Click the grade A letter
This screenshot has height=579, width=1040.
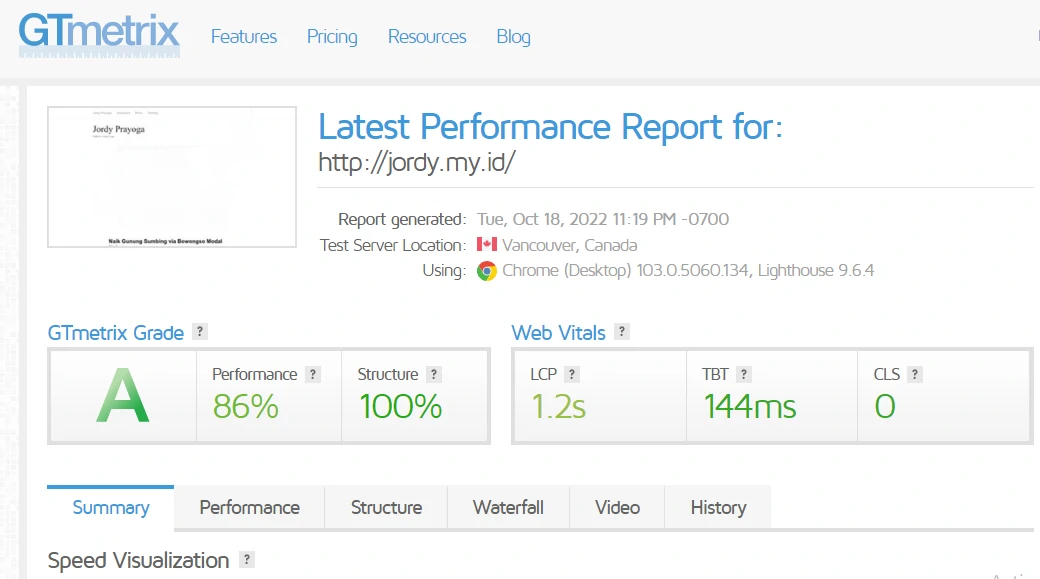point(123,396)
